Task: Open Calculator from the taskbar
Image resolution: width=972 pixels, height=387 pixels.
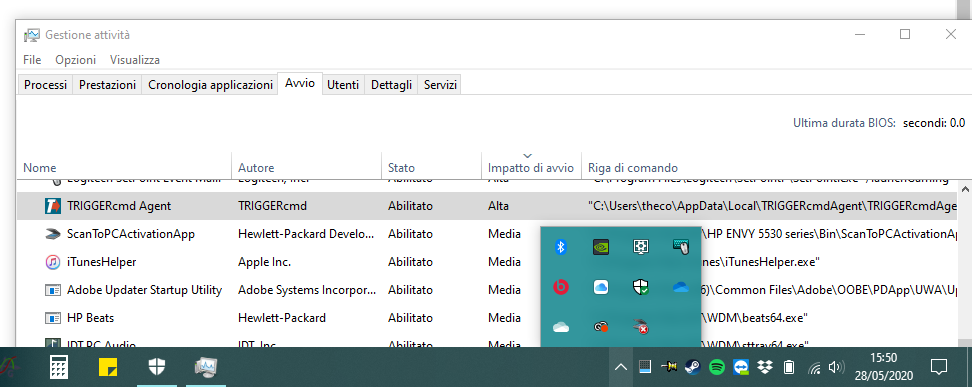Action: point(58,367)
